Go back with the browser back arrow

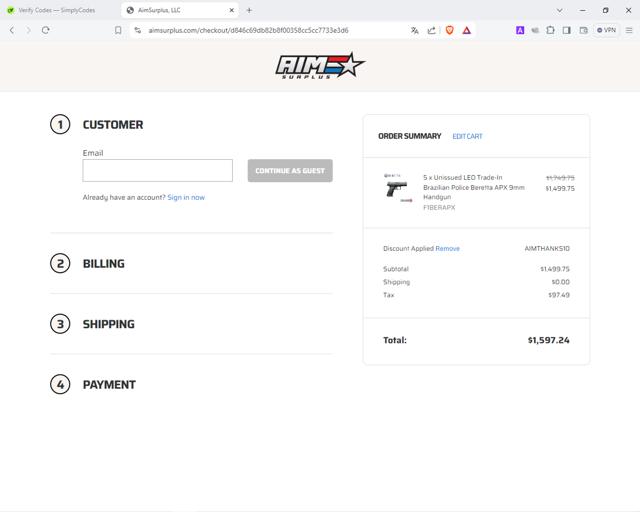tap(12, 30)
